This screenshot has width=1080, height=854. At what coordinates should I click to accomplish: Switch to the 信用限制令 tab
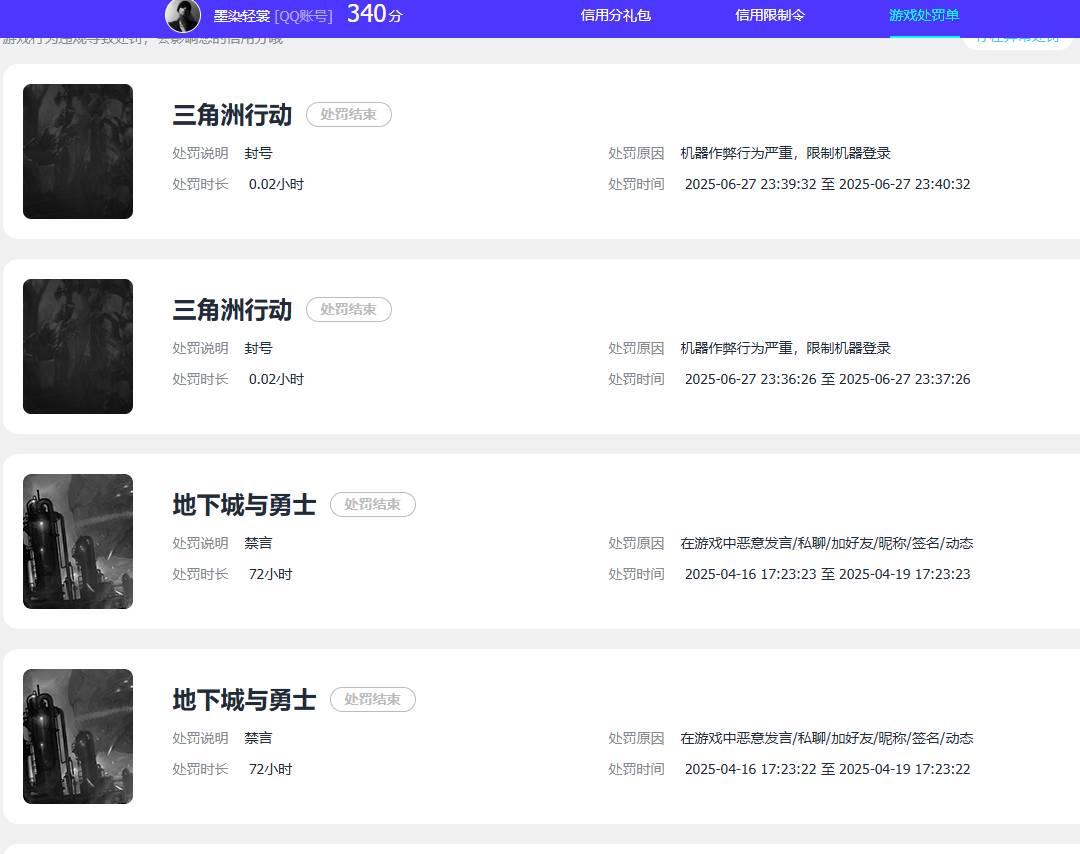click(770, 15)
